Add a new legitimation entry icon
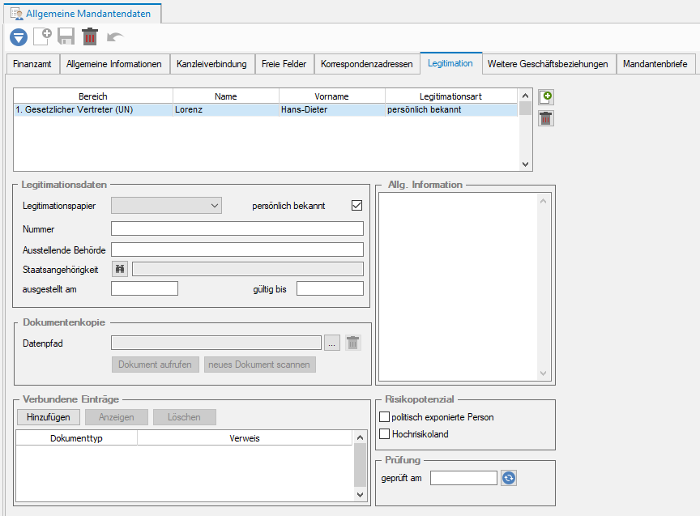700x516 pixels. (x=546, y=97)
